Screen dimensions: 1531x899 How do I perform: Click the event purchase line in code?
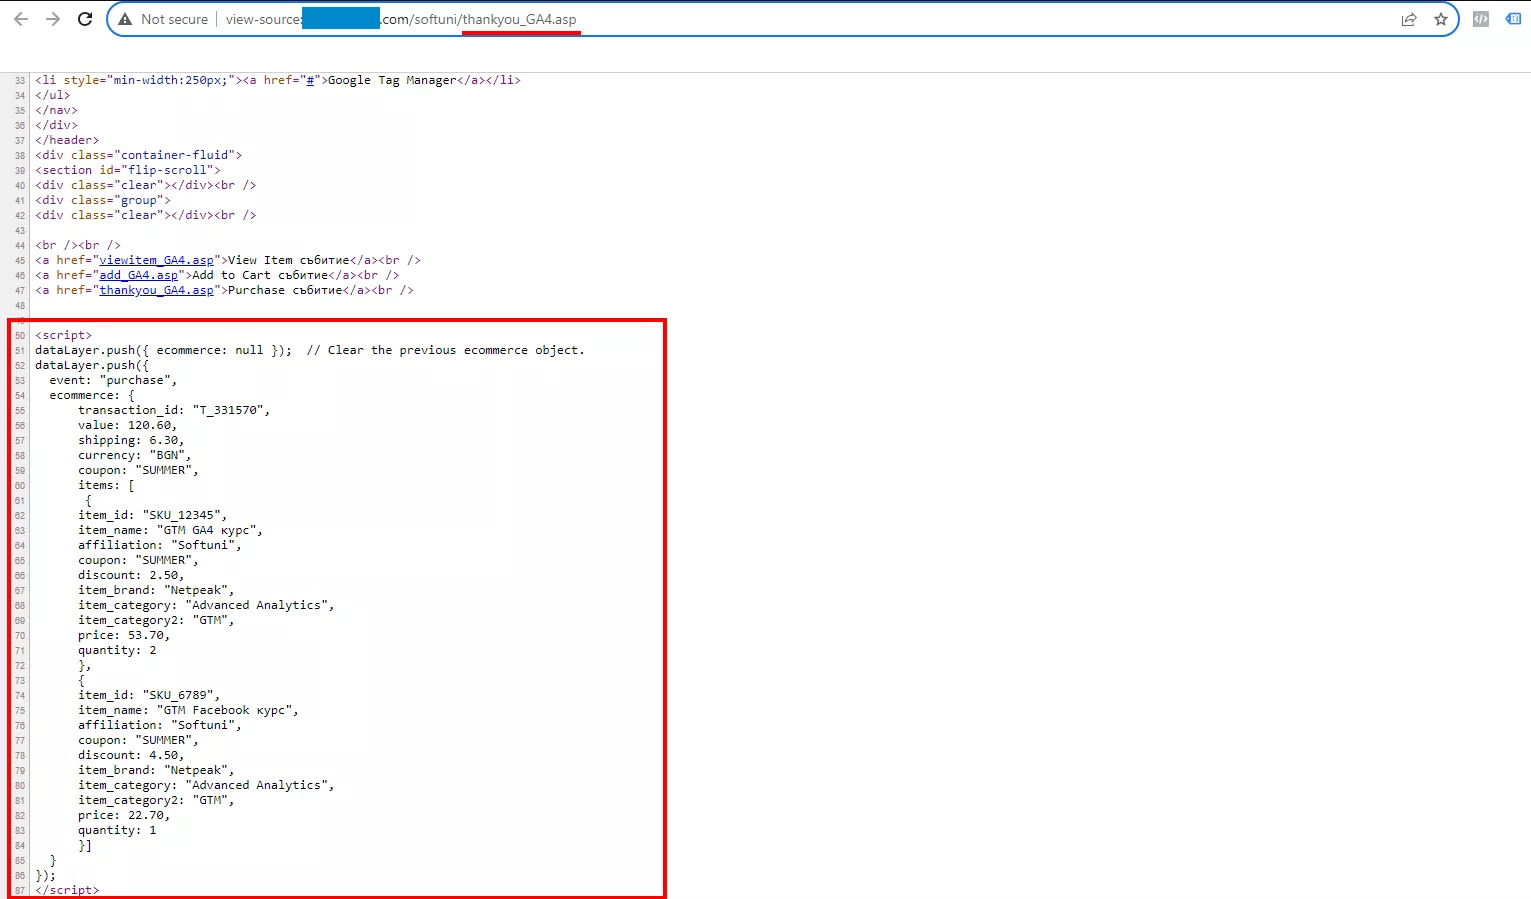tap(113, 380)
